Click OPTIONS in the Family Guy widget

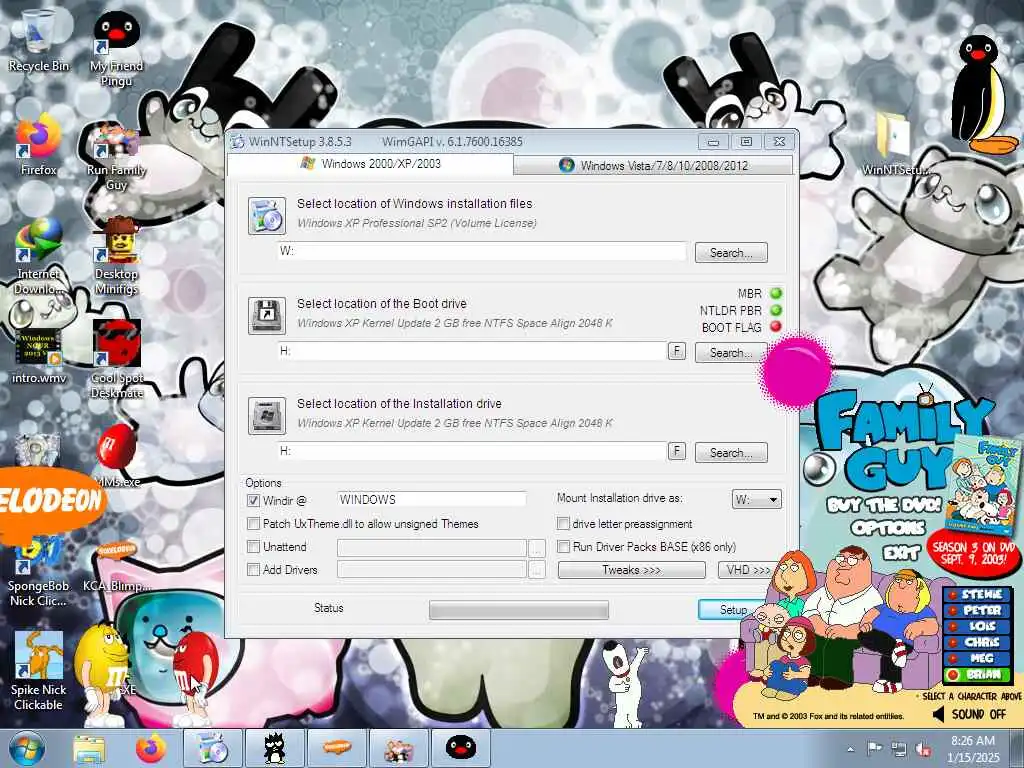[888, 528]
